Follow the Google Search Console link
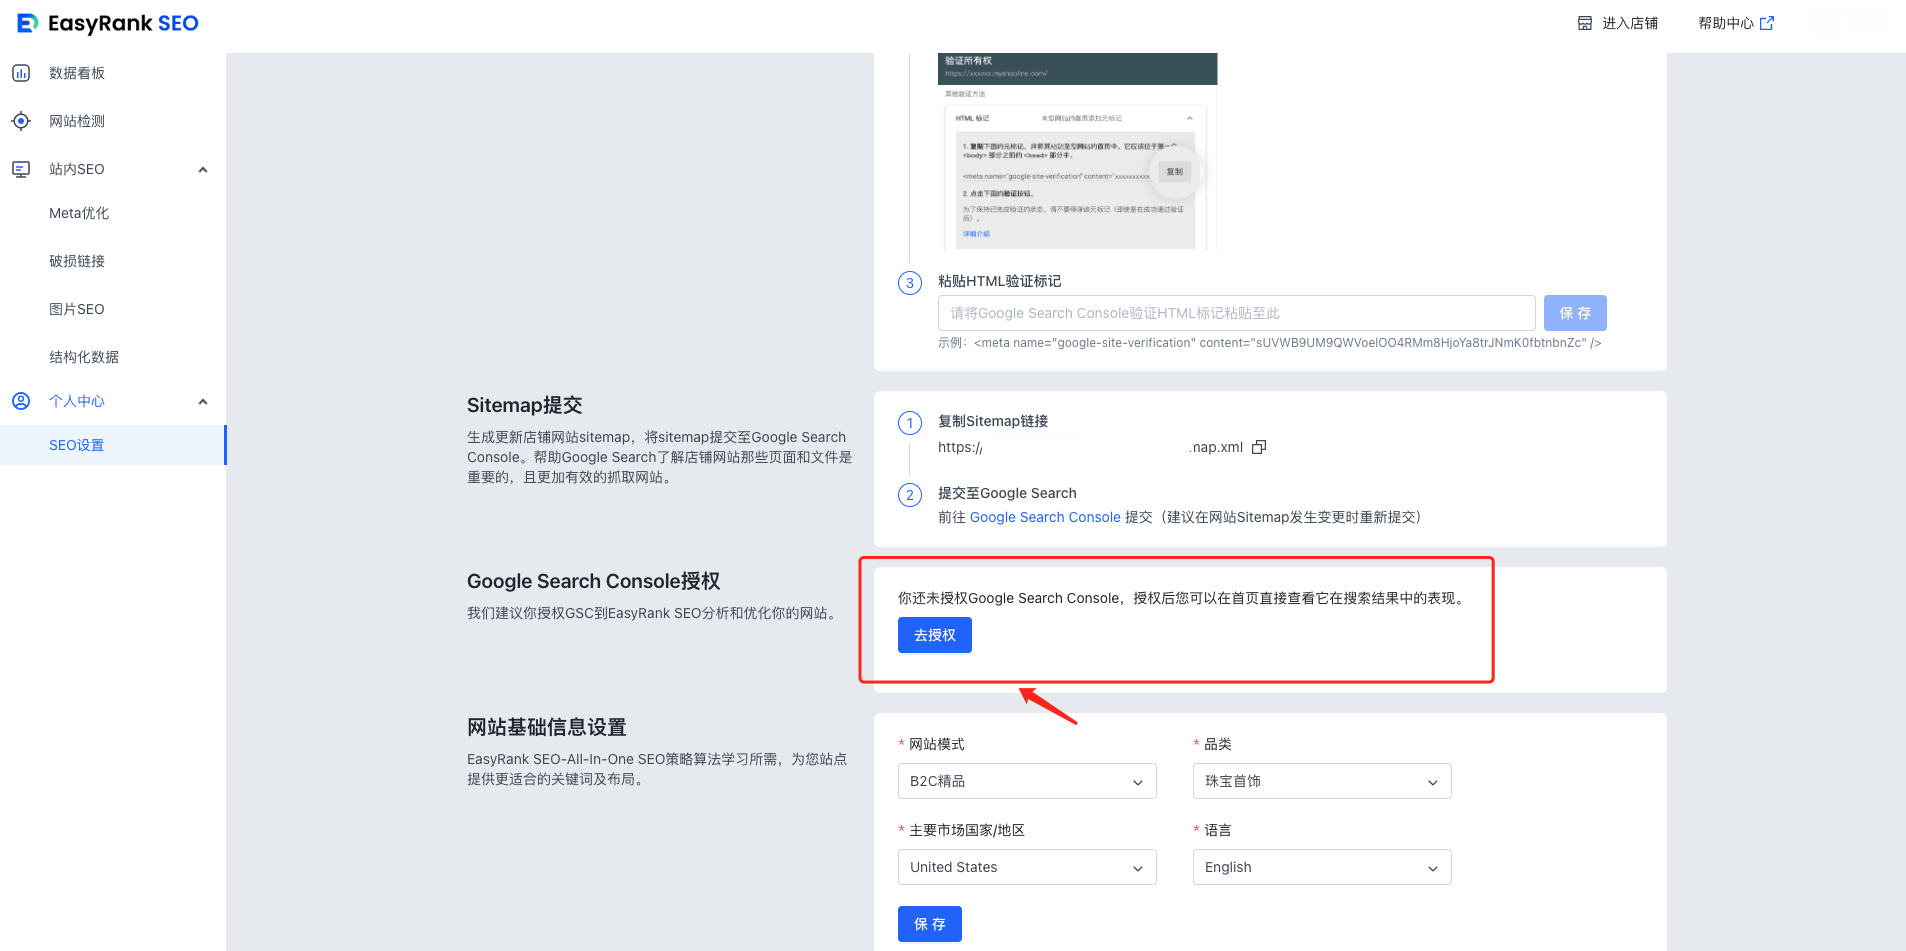The image size is (1906, 951). (1045, 517)
